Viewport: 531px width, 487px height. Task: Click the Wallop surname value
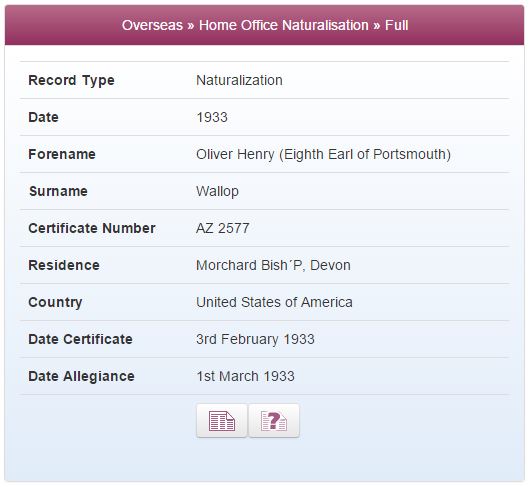pyautogui.click(x=217, y=192)
